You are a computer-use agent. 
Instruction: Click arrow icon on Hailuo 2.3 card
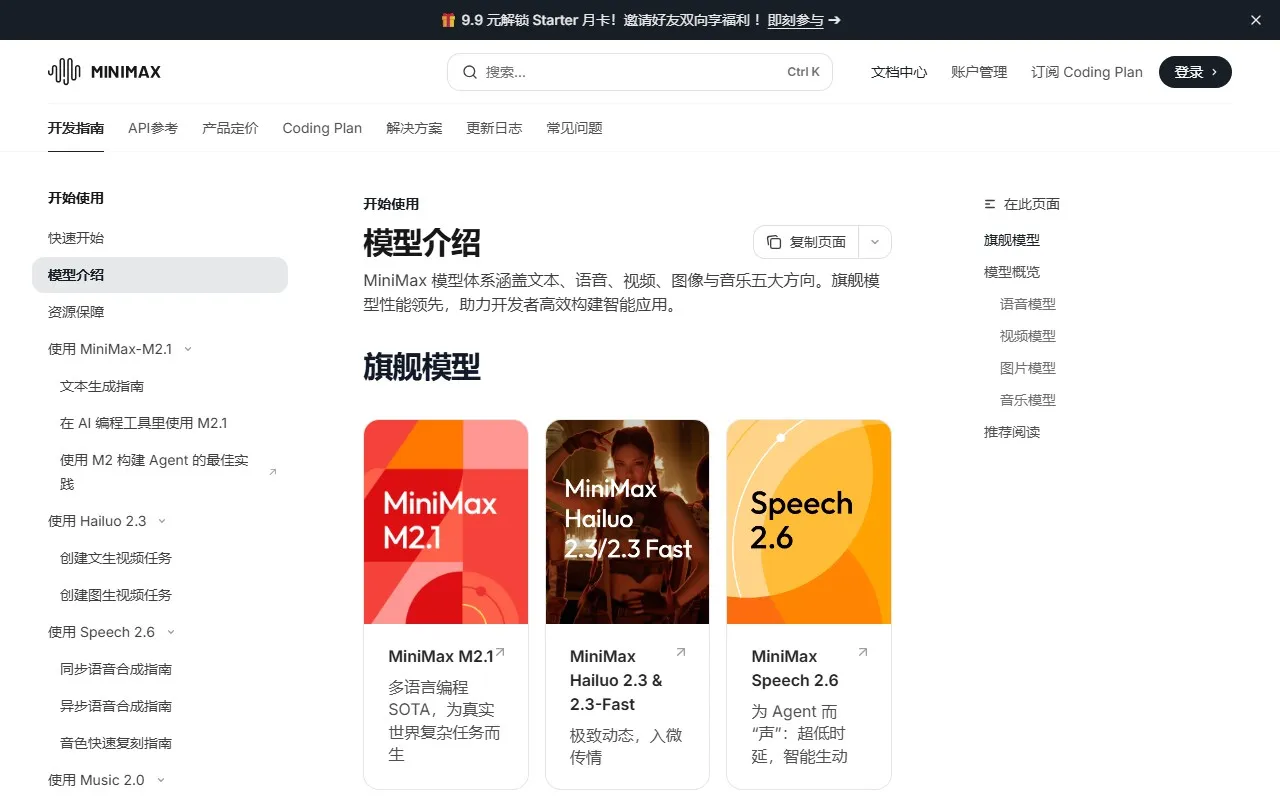681,653
